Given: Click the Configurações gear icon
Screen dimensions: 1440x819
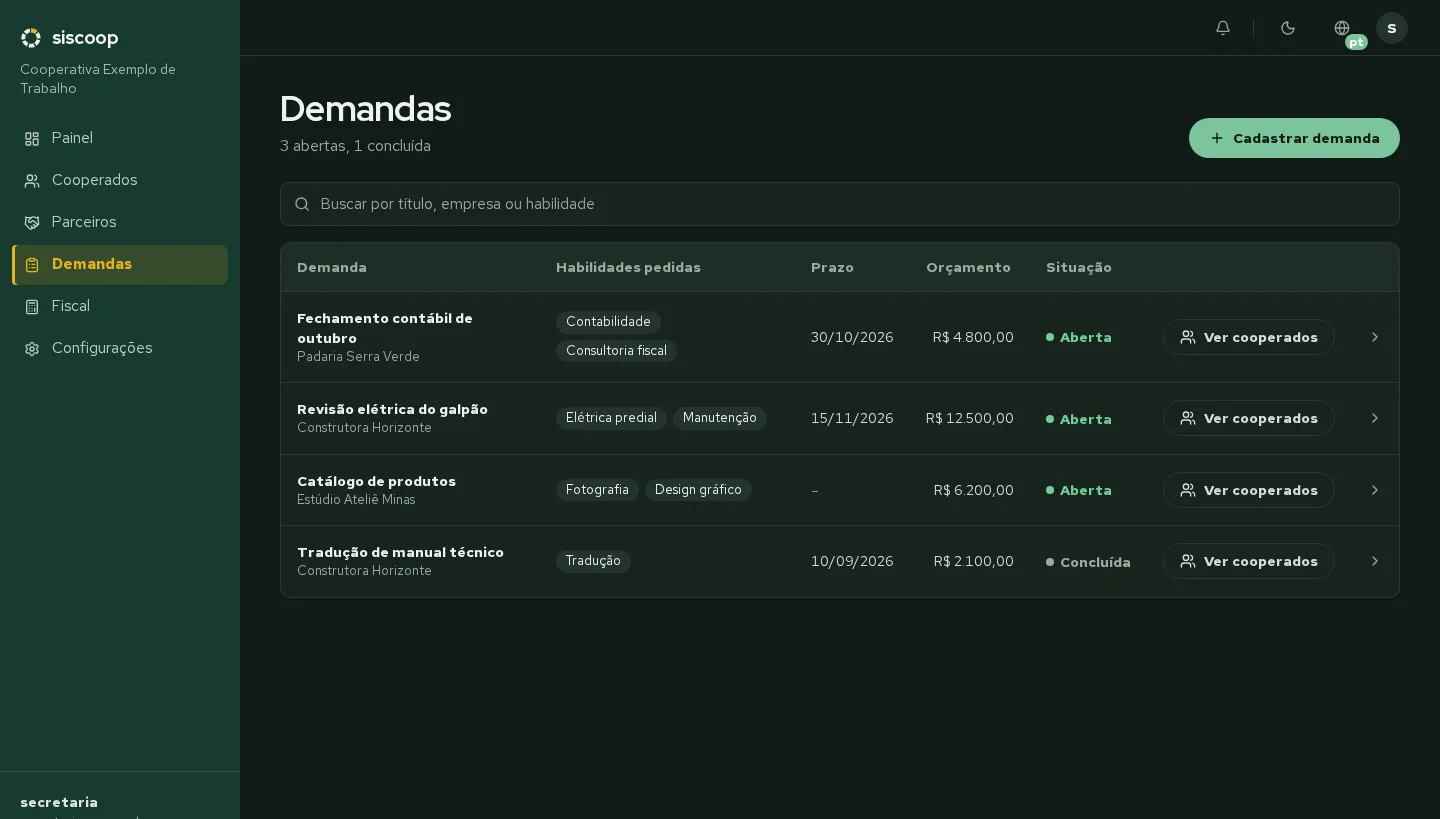Looking at the screenshot, I should (x=32, y=349).
